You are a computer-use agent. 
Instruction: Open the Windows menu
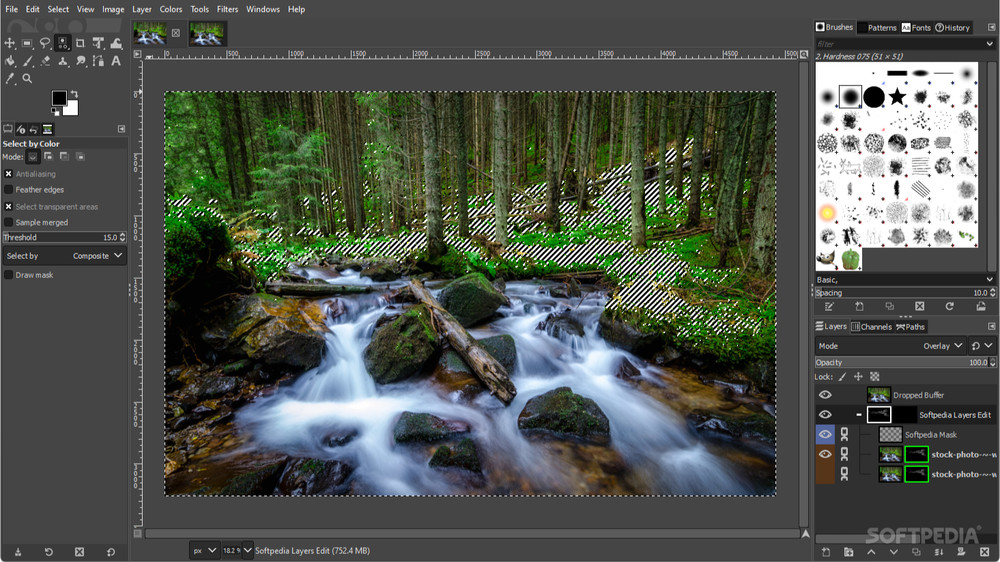[x=263, y=10]
